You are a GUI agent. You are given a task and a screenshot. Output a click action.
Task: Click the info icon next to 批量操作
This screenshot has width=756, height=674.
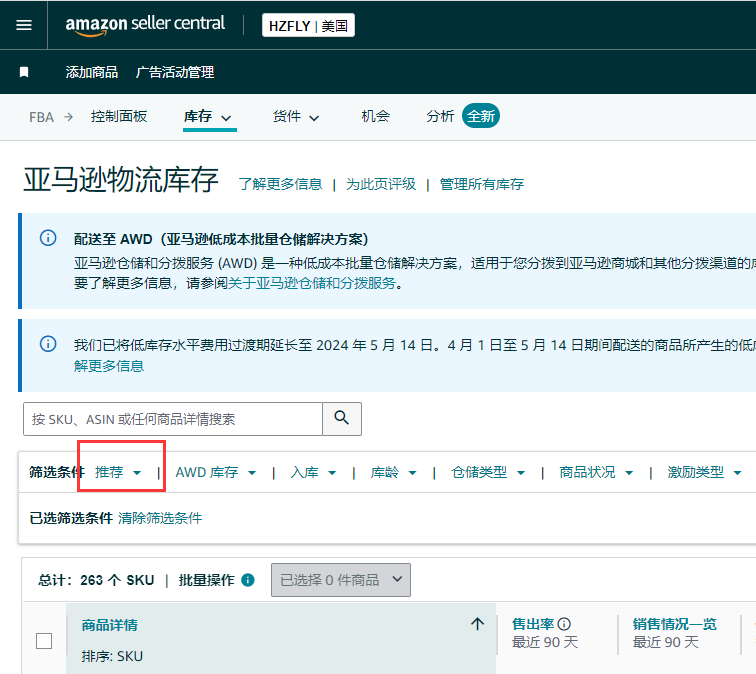click(x=248, y=580)
